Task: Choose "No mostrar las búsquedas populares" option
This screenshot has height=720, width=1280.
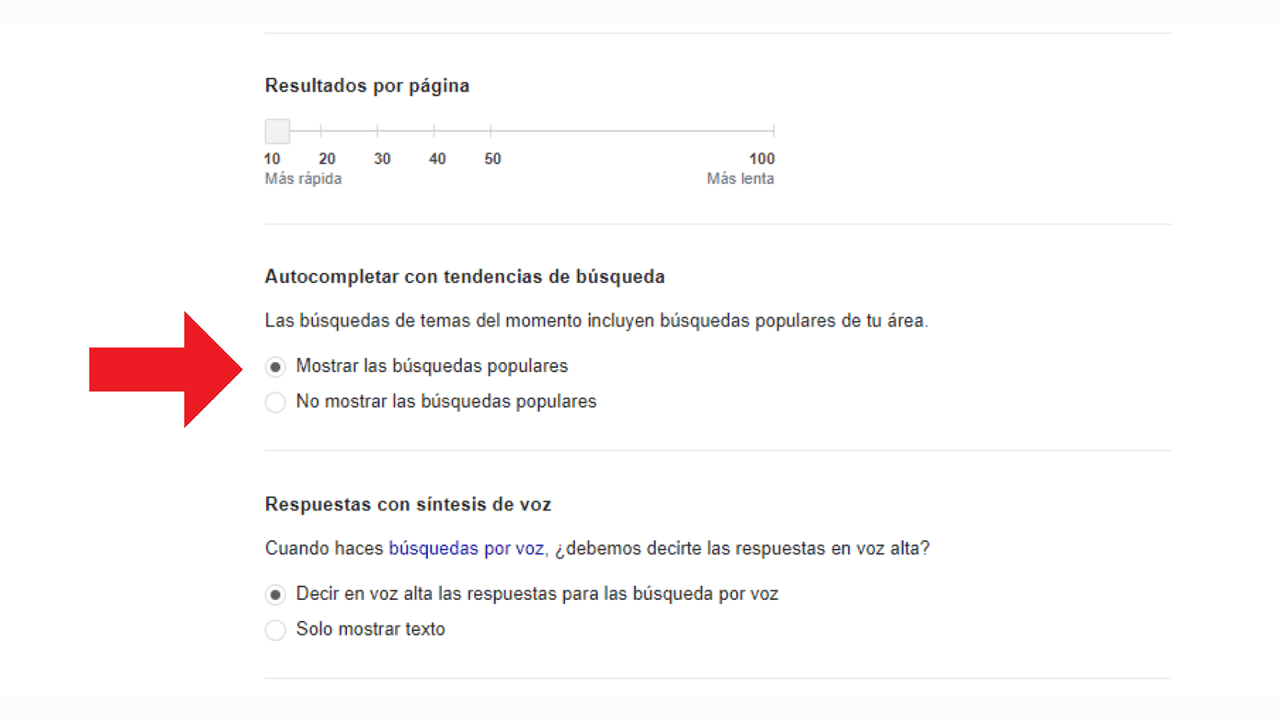Action: point(275,402)
